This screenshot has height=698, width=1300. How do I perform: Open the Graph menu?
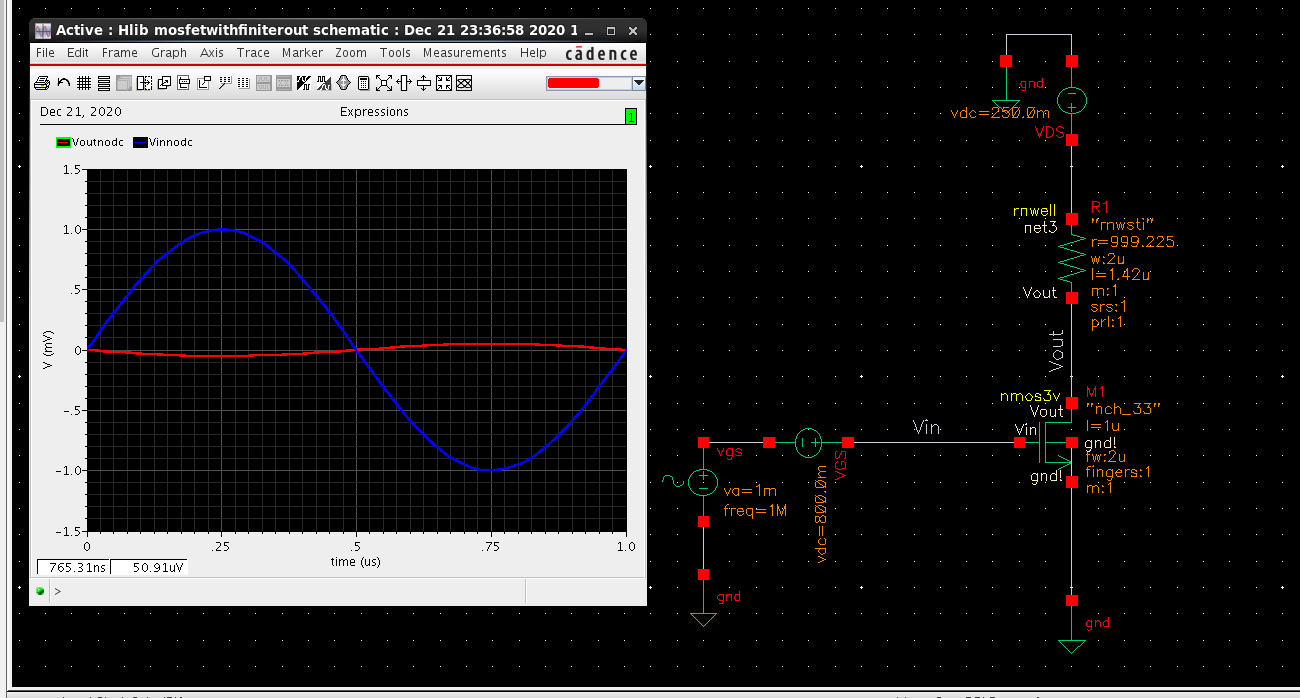coord(169,53)
